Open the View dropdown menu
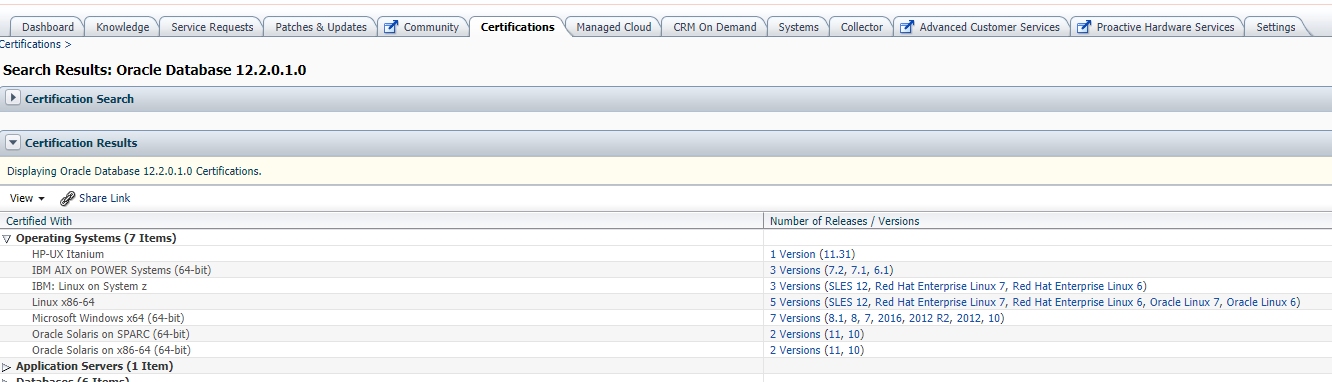This screenshot has height=382, width=1332. click(27, 198)
